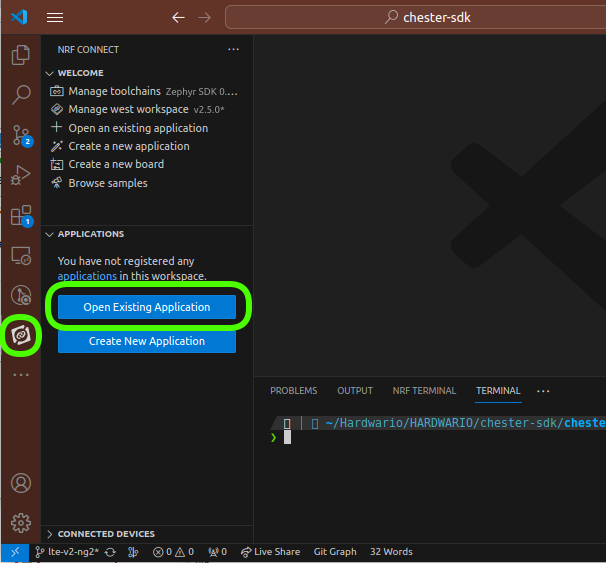Screen dimensions: 606x563
Task: Open the Extensions view icon
Action: pyautogui.click(x=20, y=215)
